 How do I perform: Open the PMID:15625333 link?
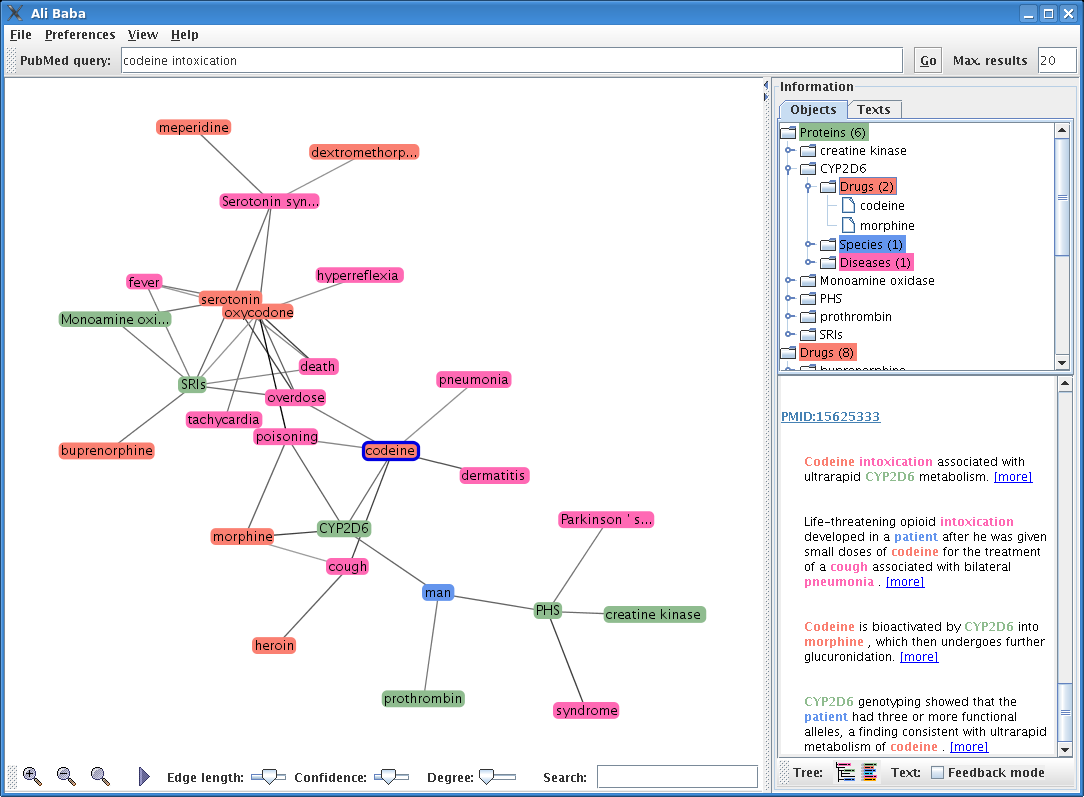coord(830,416)
